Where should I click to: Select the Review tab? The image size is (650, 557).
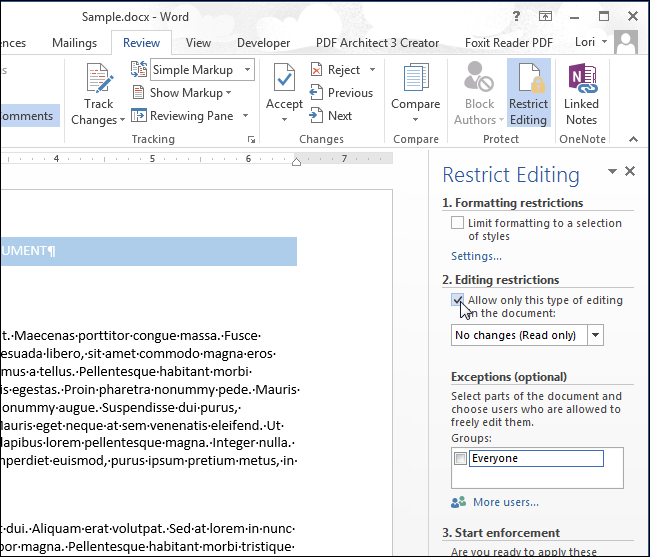pyautogui.click(x=141, y=43)
